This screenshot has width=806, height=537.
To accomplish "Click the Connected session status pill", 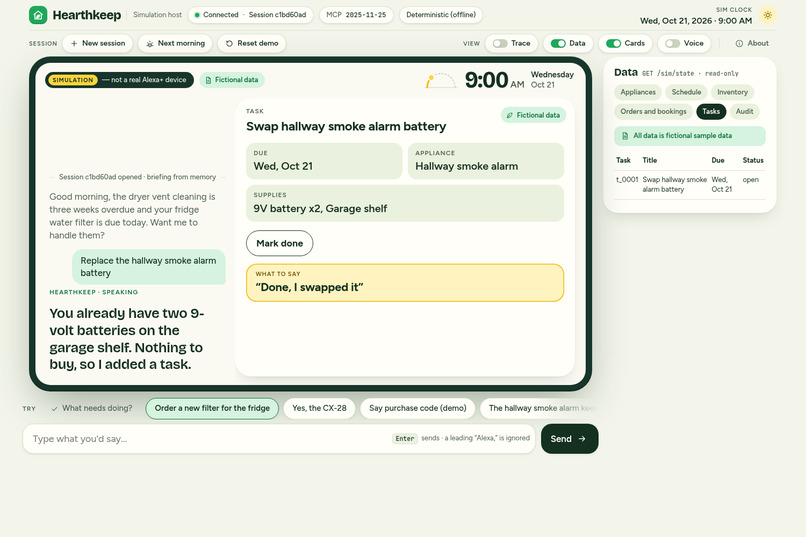I will click(x=250, y=15).
